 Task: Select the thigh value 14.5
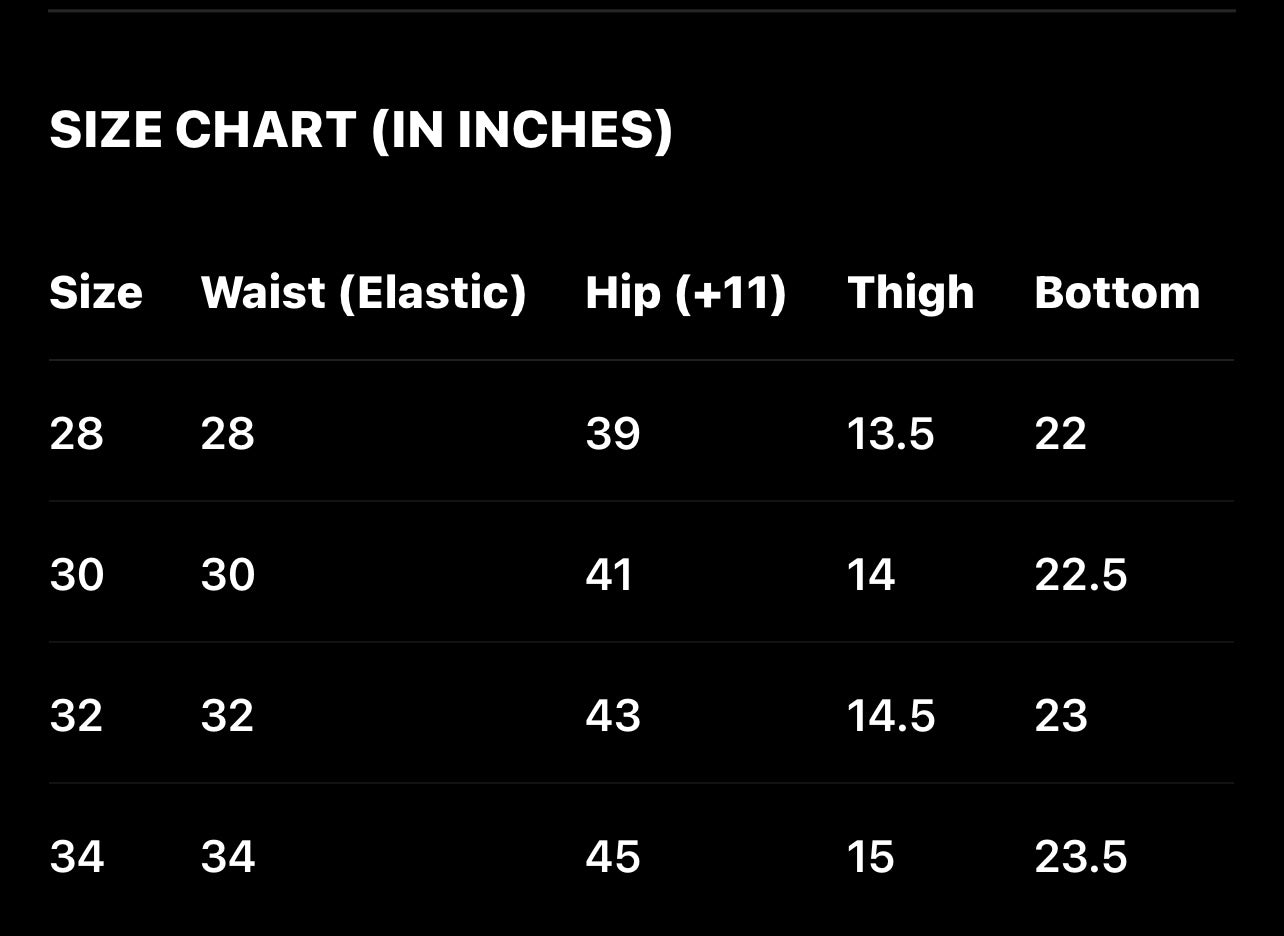(890, 716)
